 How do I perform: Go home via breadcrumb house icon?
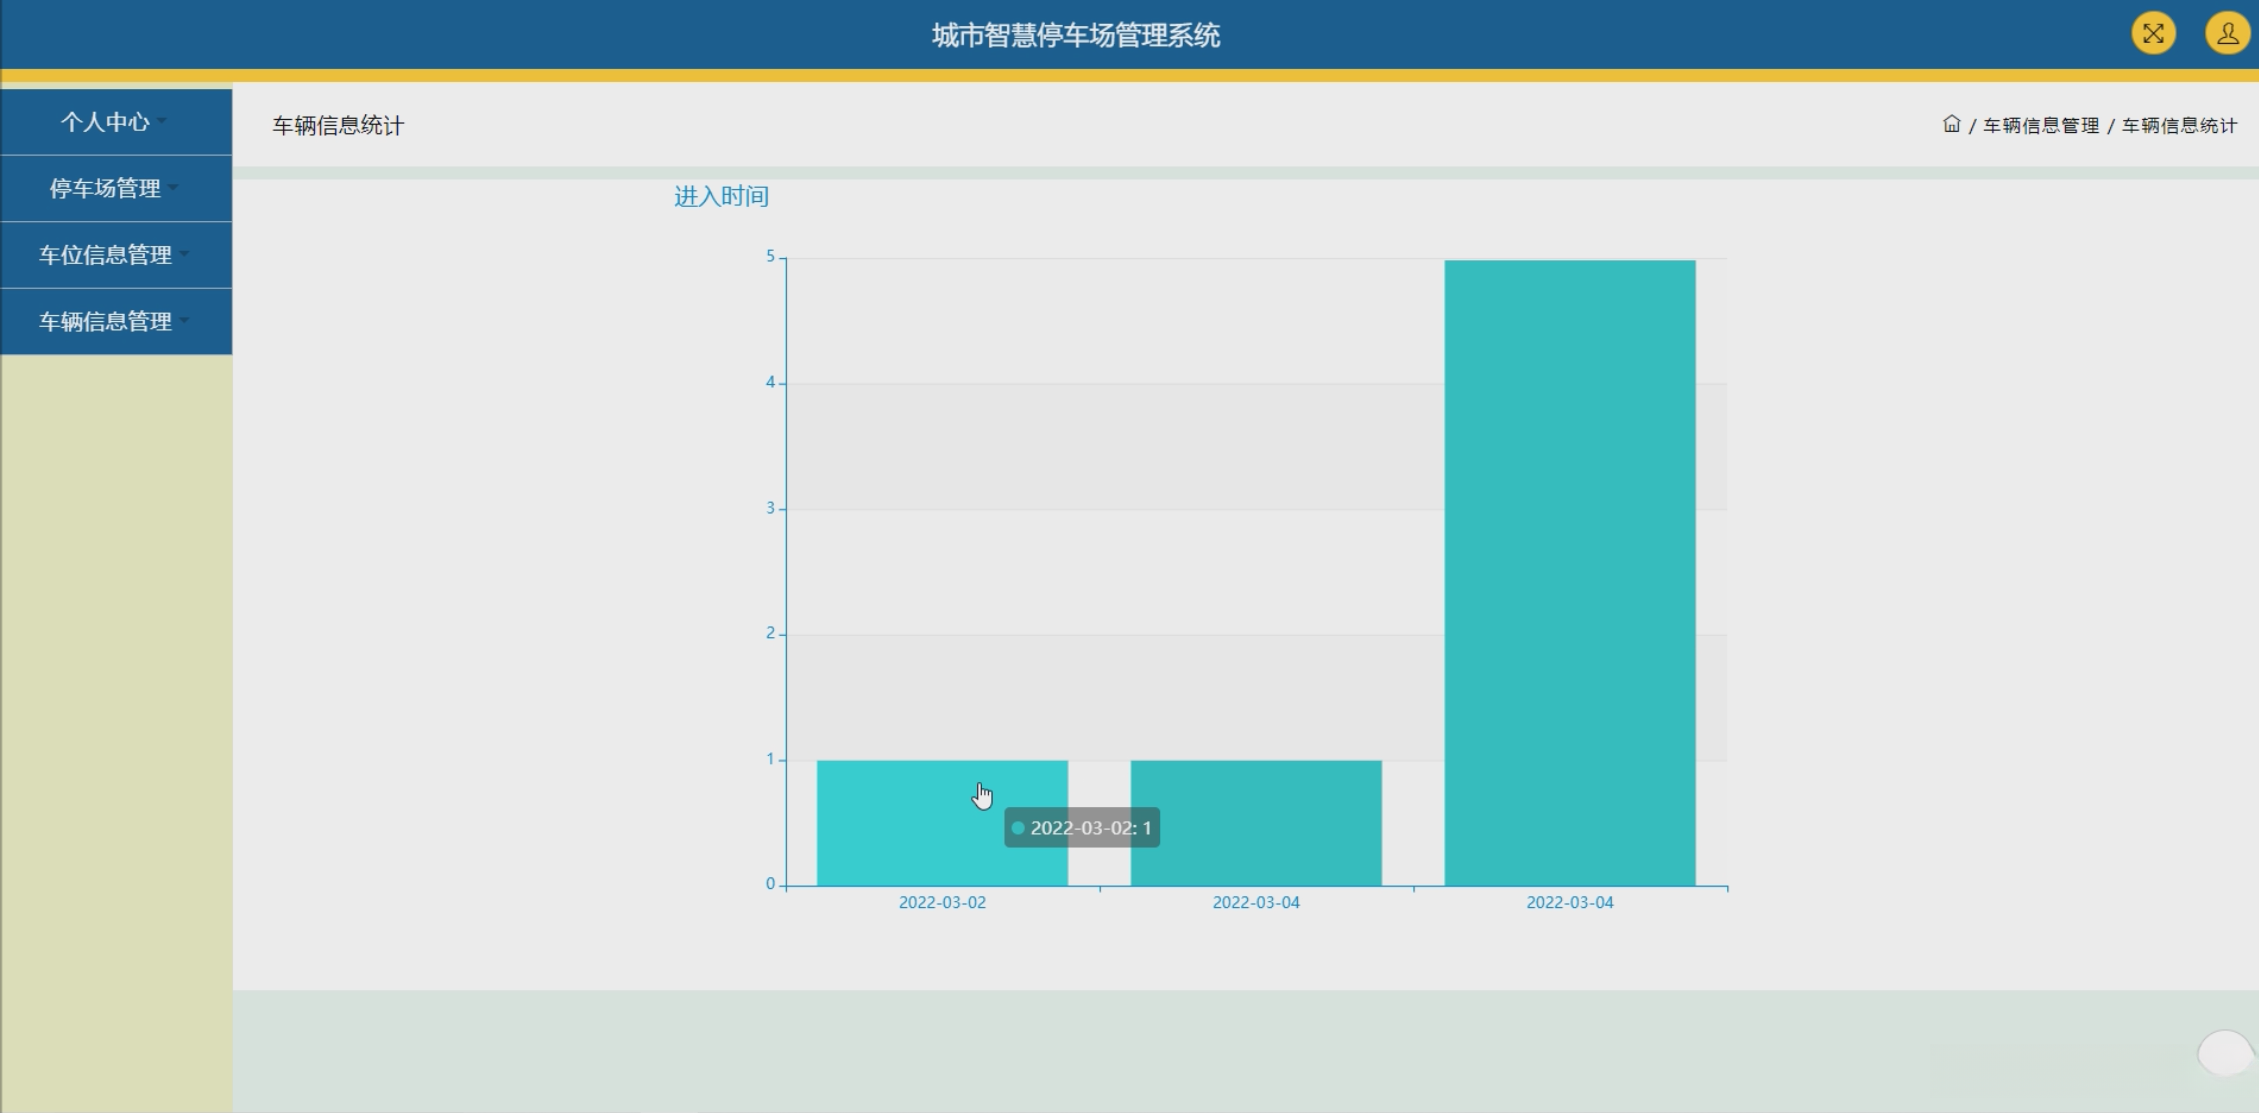[x=1951, y=124]
